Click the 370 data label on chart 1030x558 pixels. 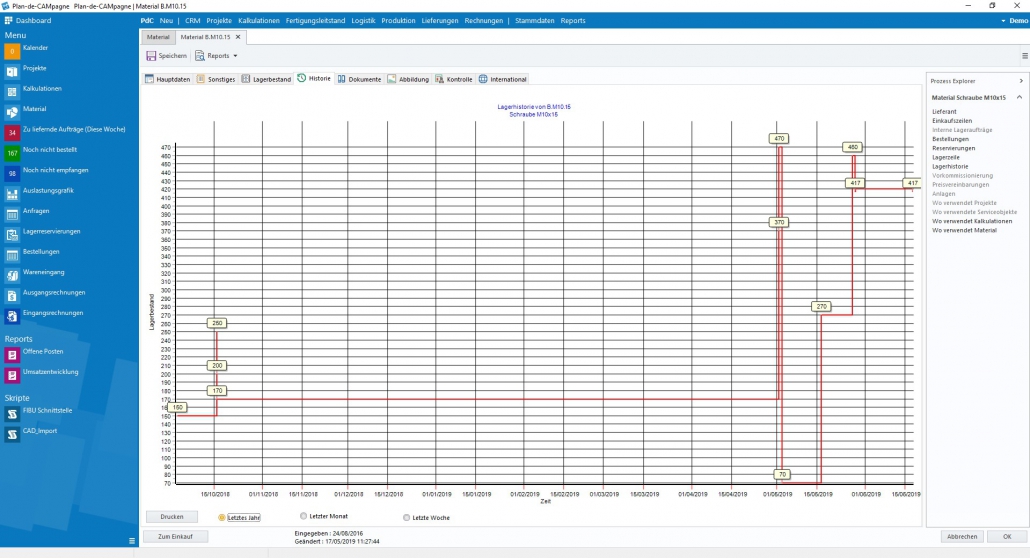point(779,222)
